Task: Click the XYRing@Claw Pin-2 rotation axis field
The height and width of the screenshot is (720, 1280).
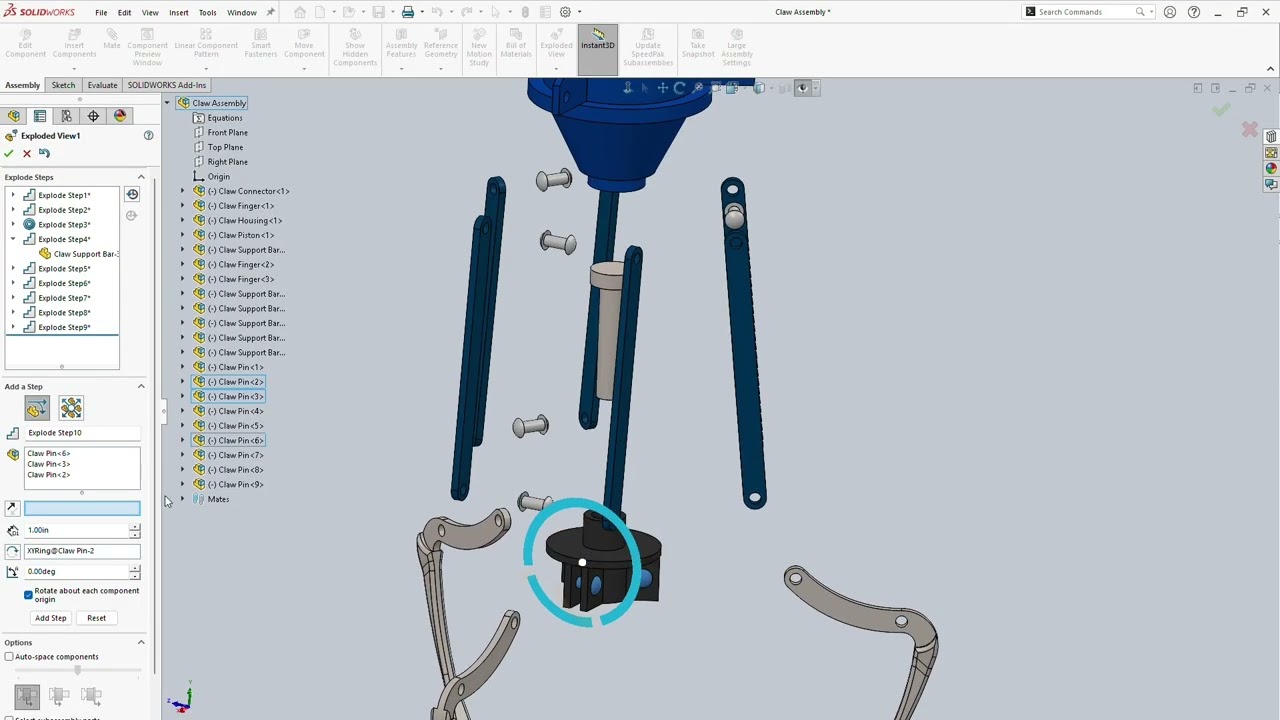Action: click(82, 551)
